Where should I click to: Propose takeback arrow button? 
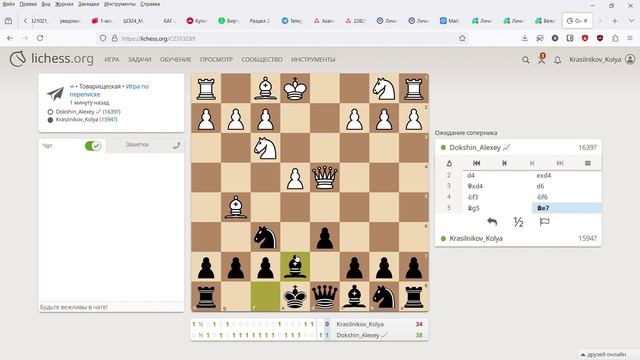492,222
